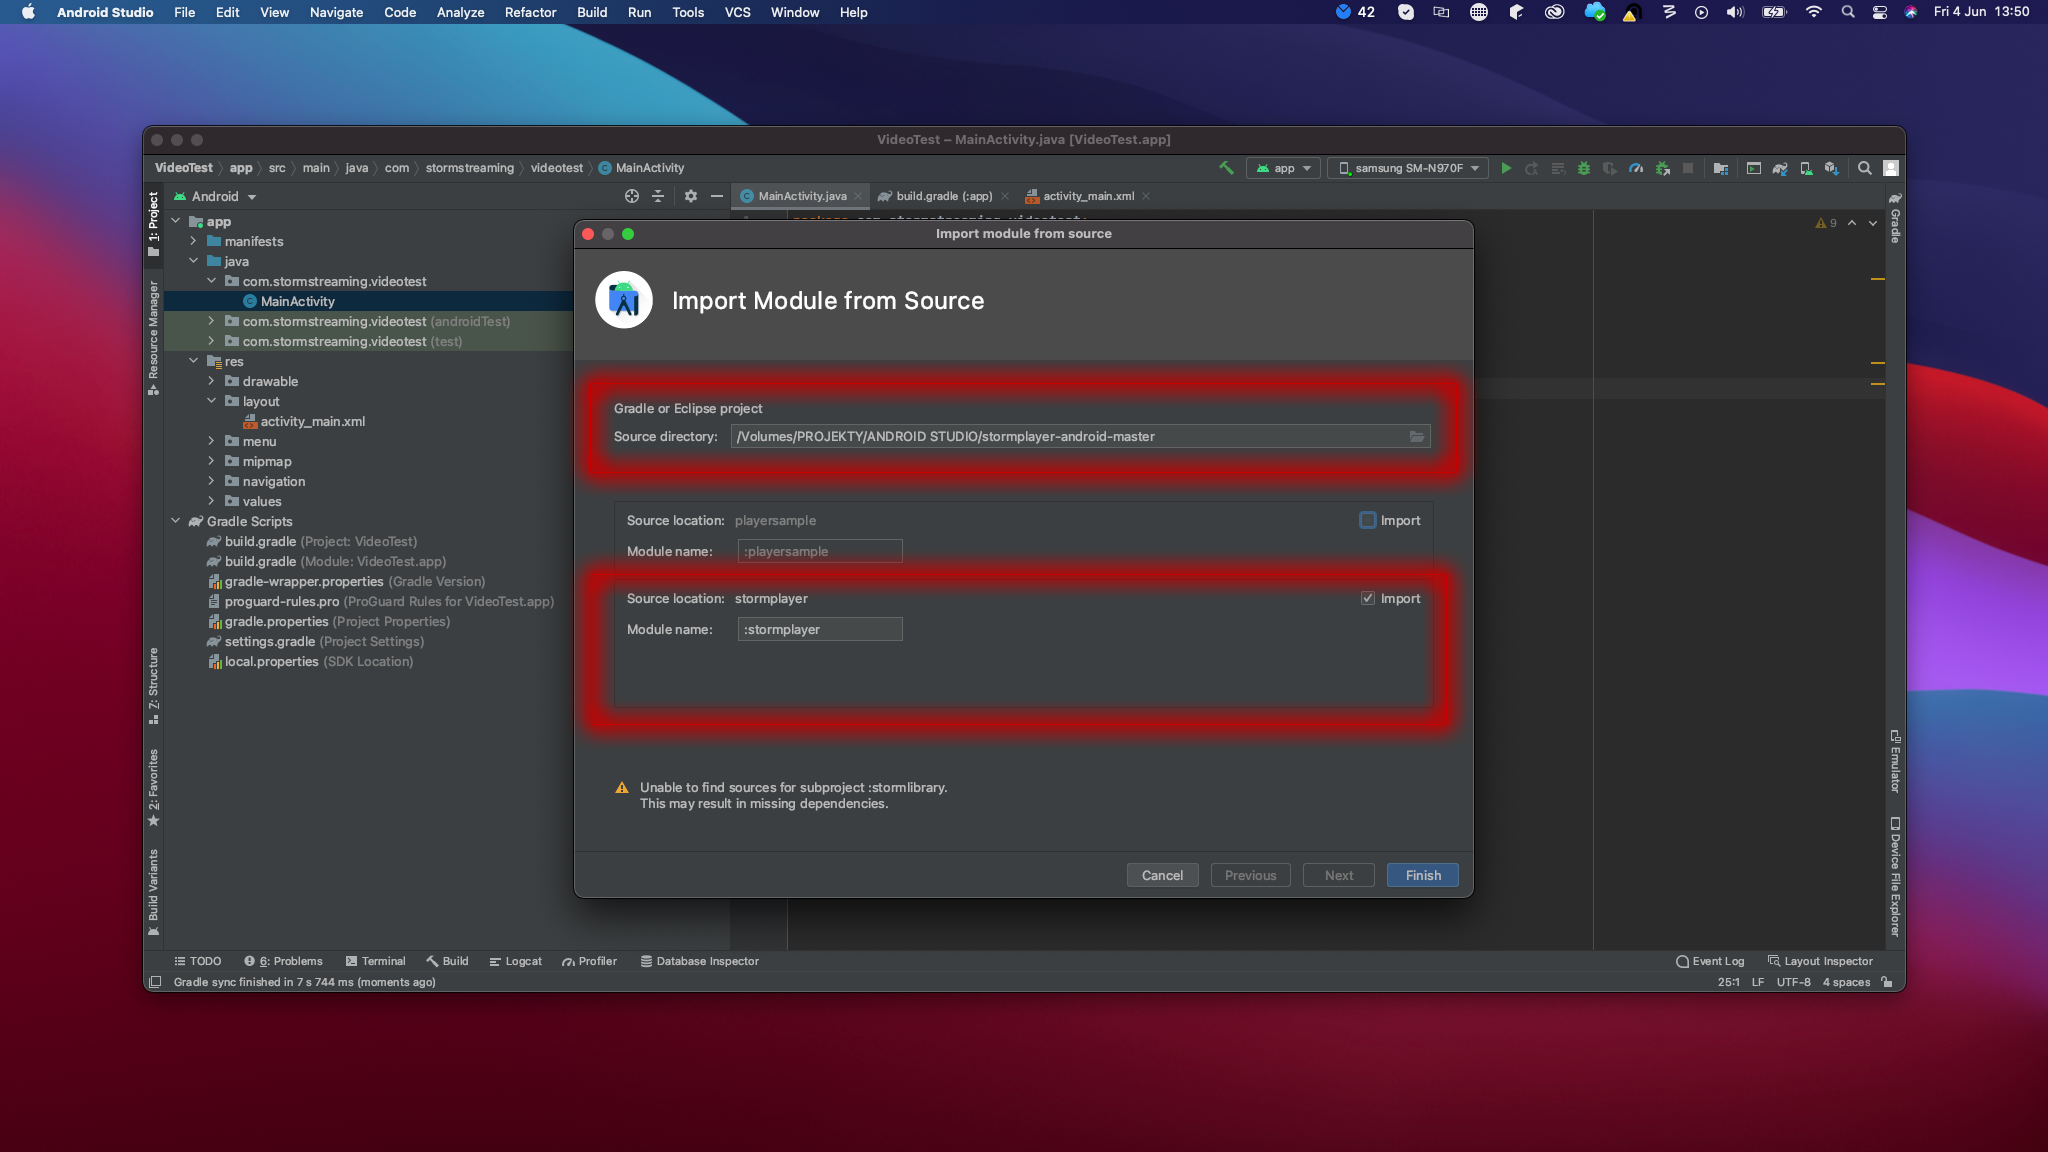Screen dimensions: 2048x1152
Task: Click the macOS Spotlight search icon
Action: coord(1848,12)
